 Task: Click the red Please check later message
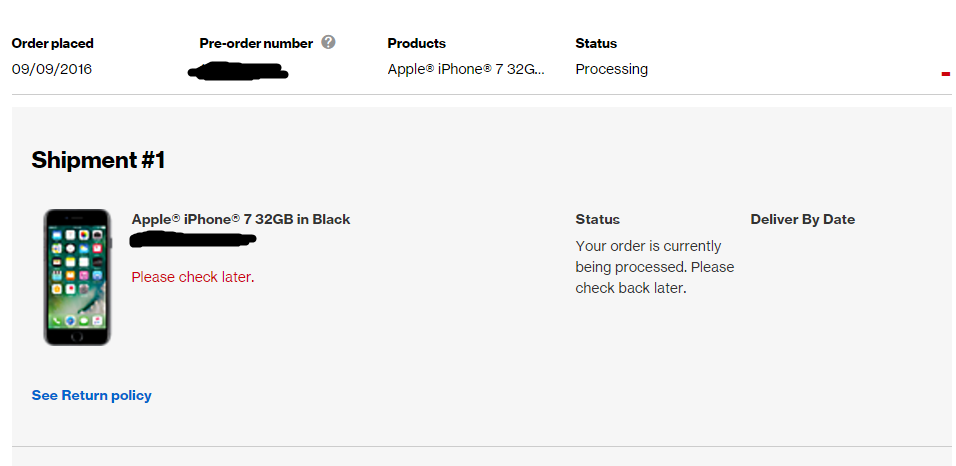tap(193, 277)
